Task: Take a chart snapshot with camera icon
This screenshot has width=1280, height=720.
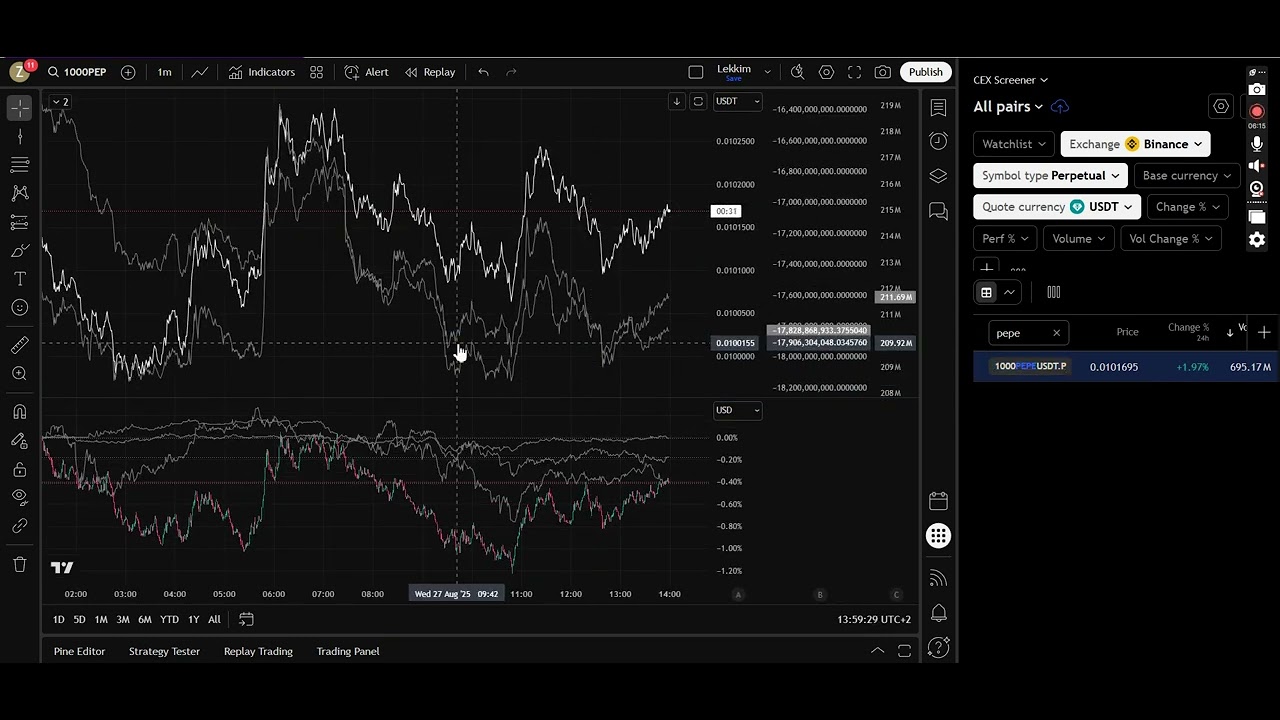Action: click(883, 72)
